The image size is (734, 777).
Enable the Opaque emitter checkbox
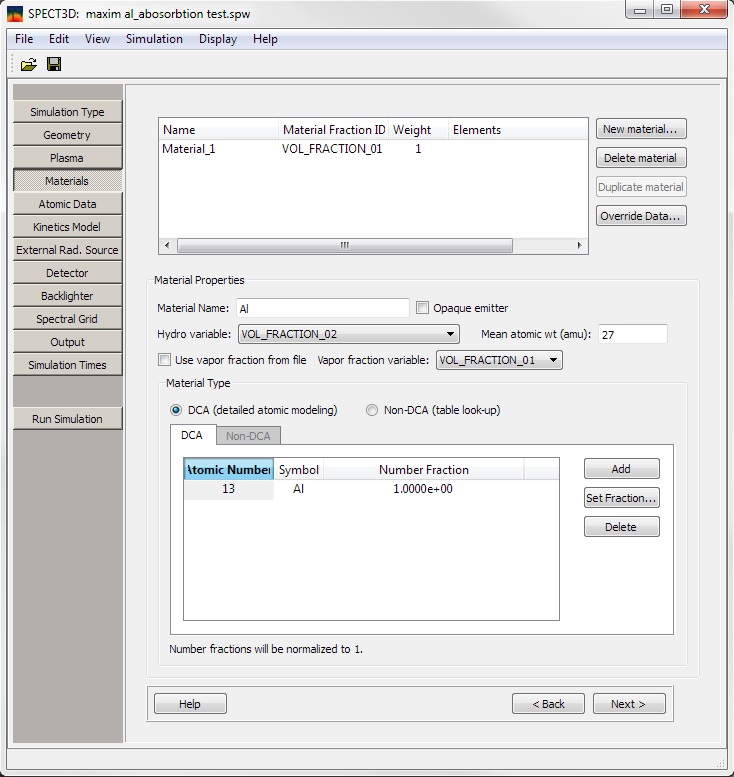423,308
